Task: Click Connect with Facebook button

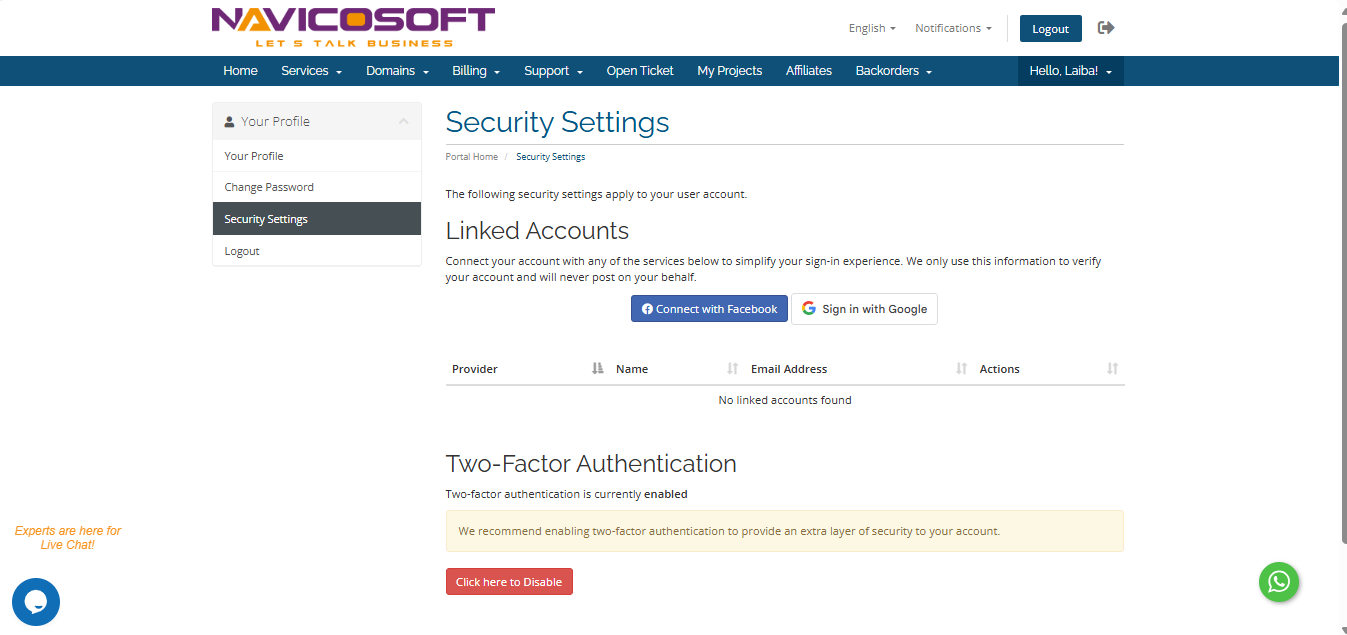Action: (x=709, y=309)
